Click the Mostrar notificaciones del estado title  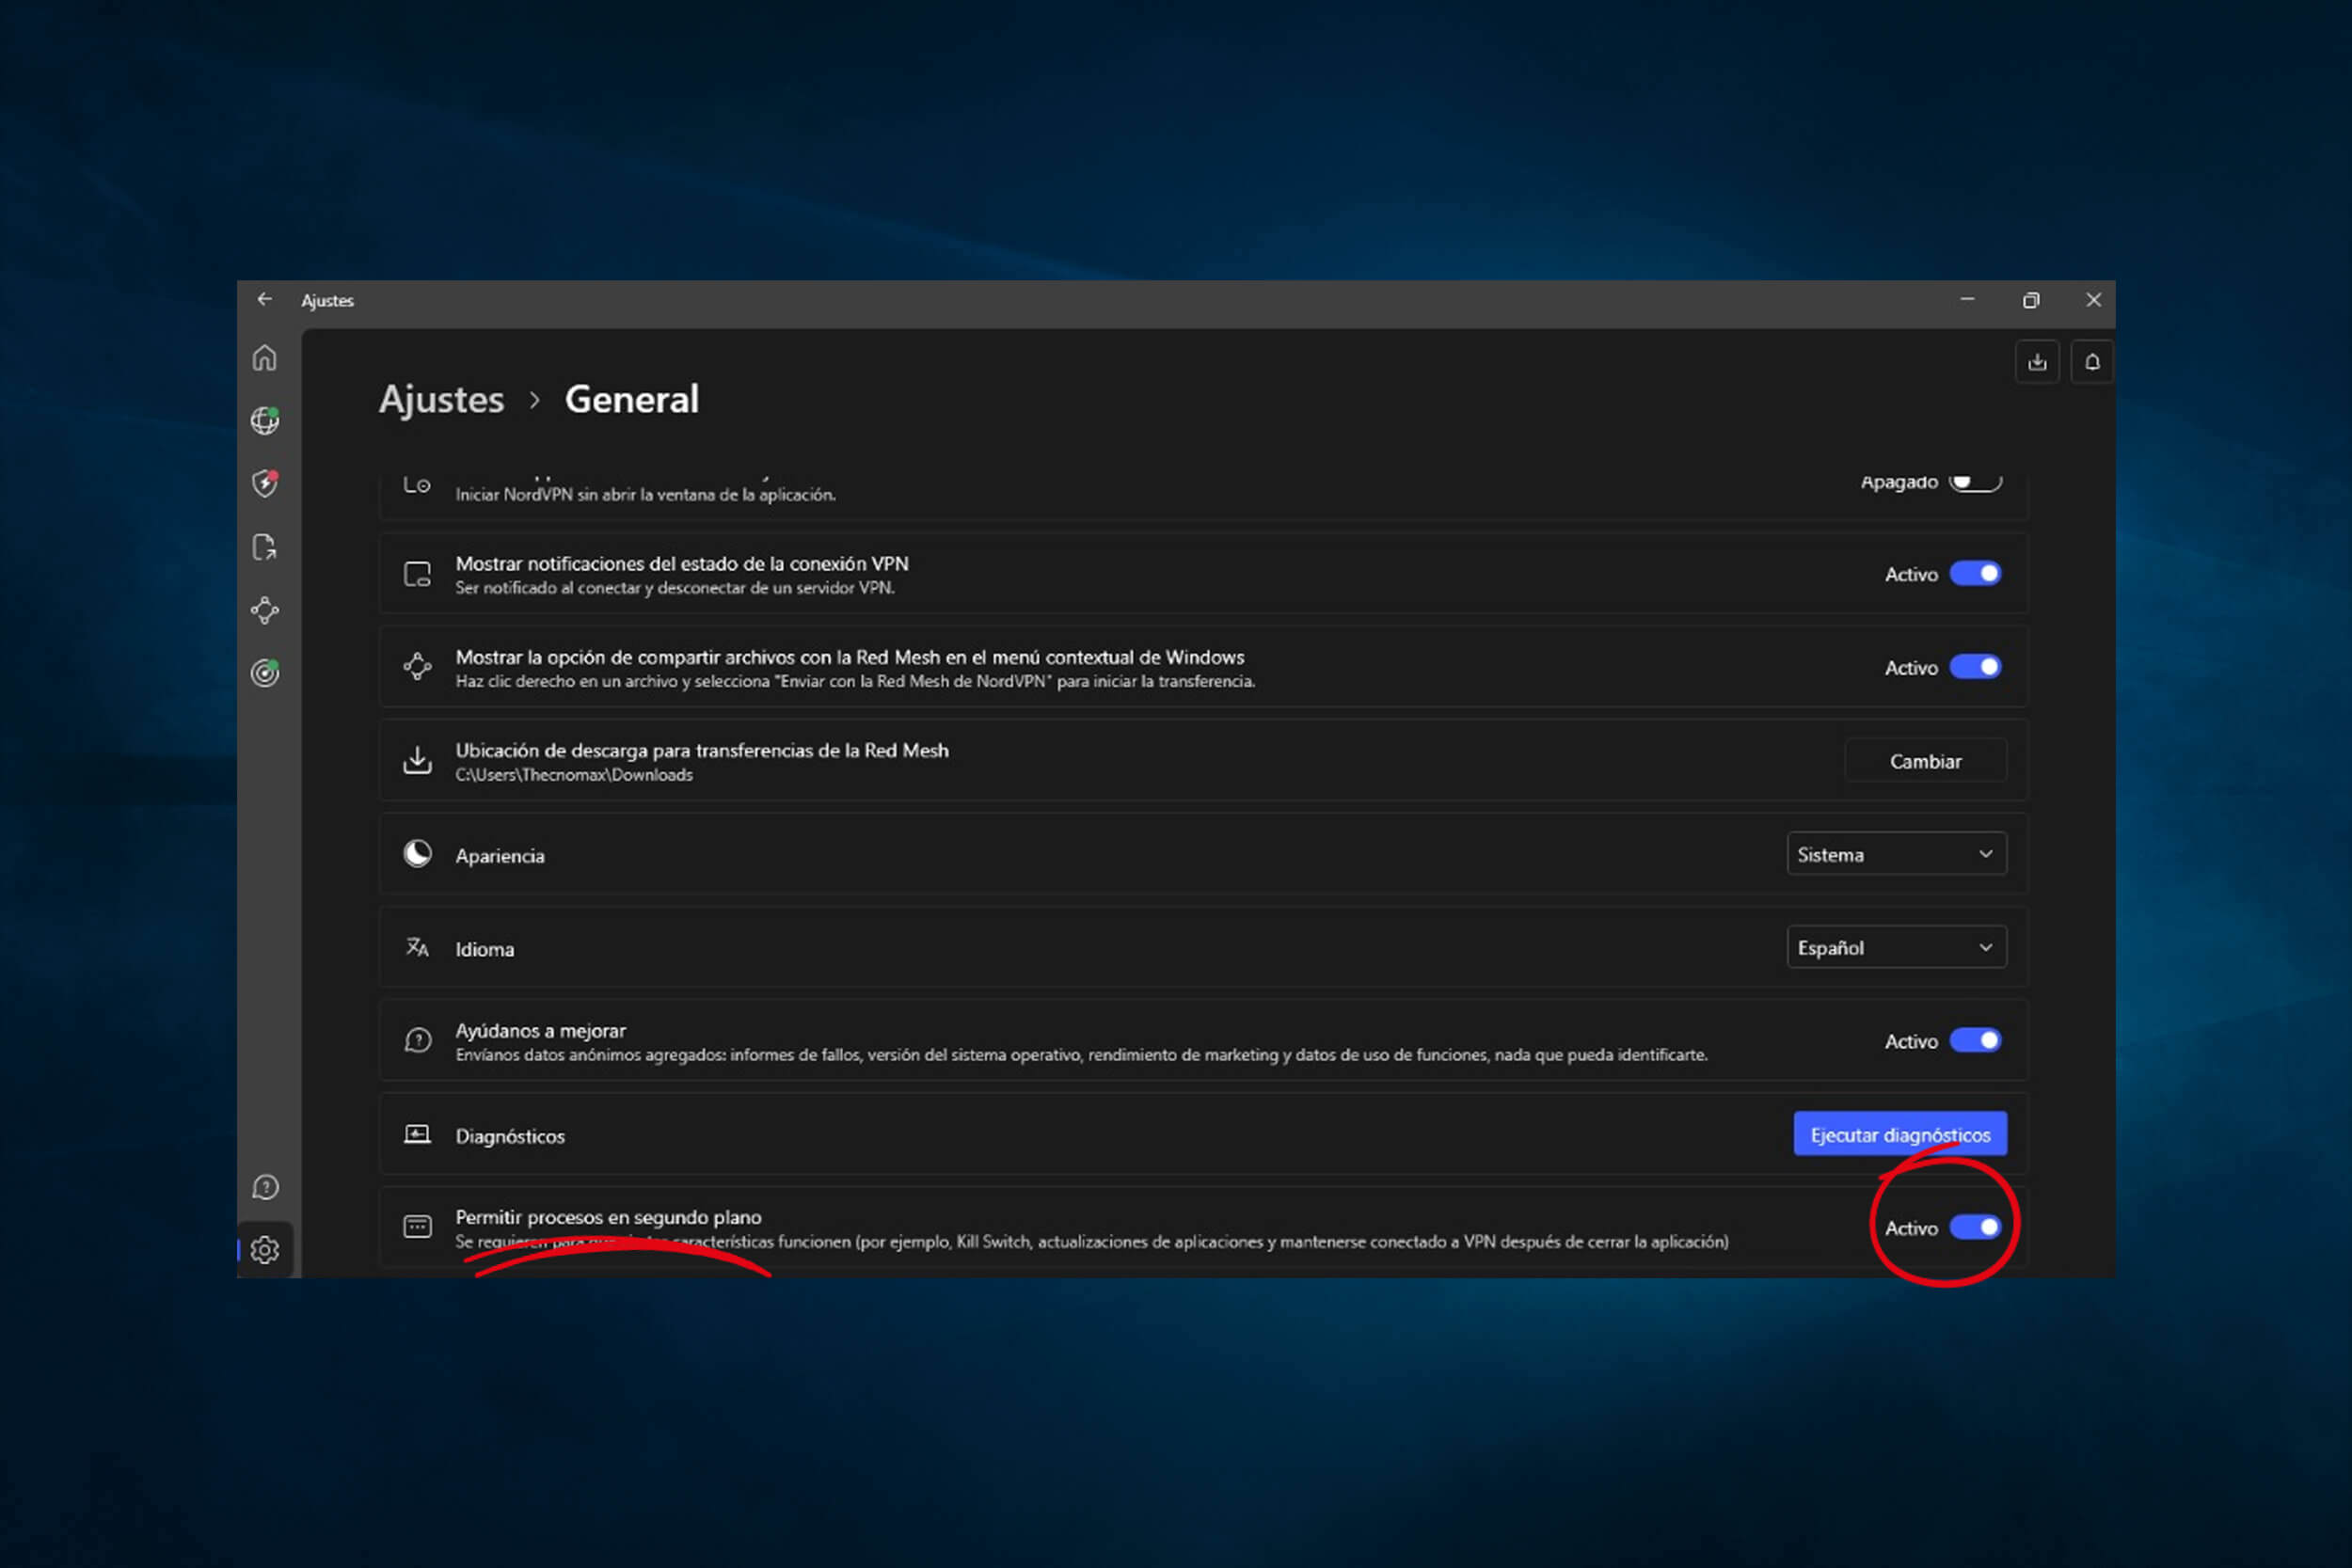682,564
